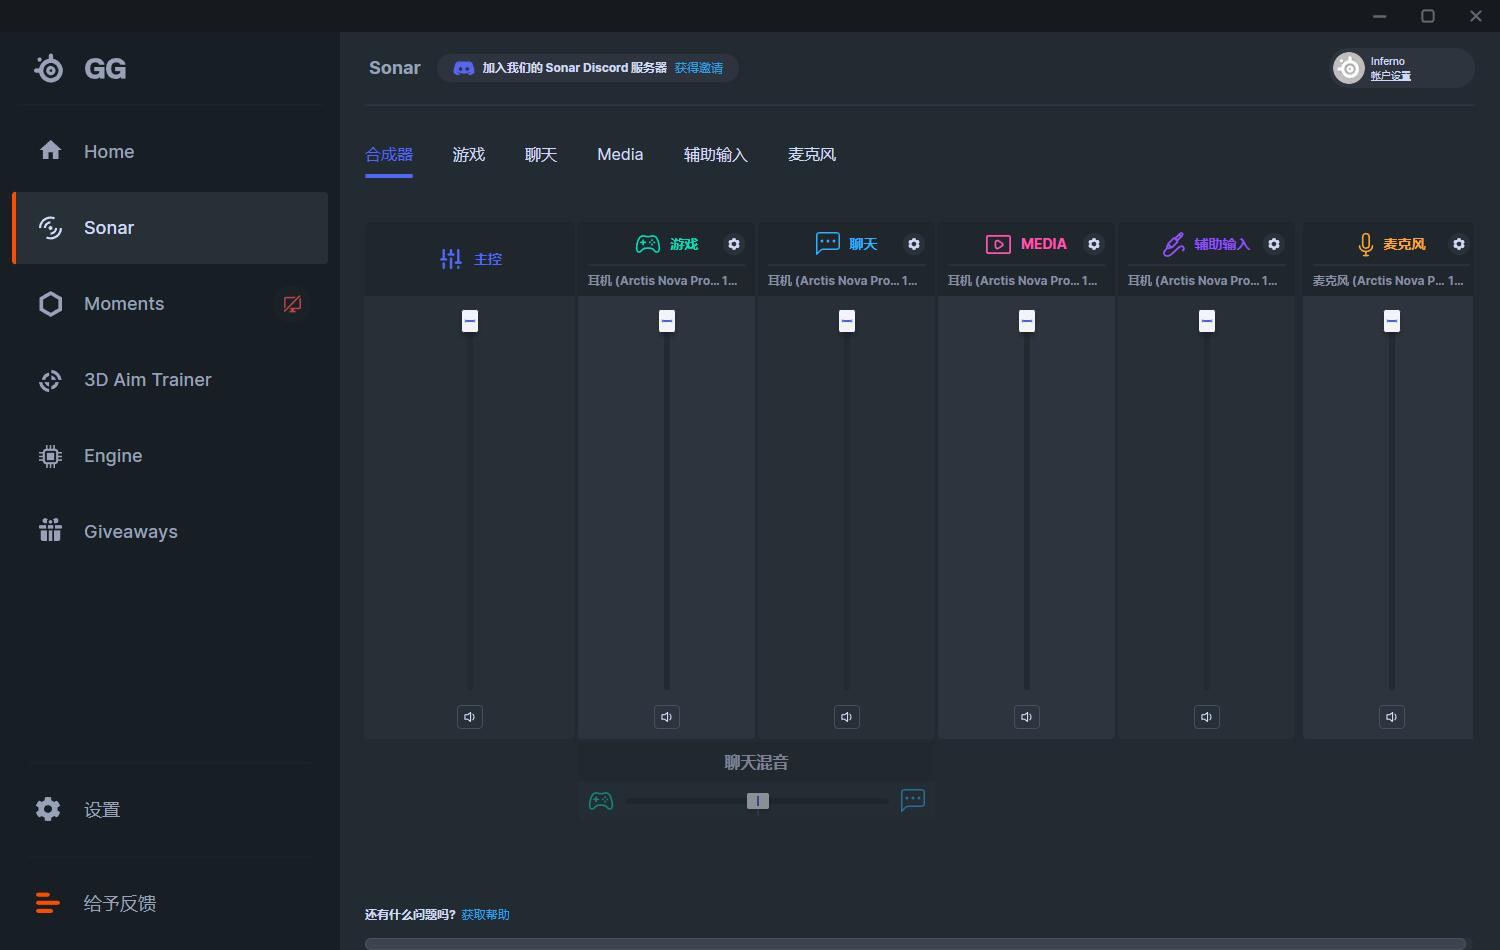This screenshot has height=950, width=1500.
Task: Open settings gear for 游戏 channel
Action: point(734,244)
